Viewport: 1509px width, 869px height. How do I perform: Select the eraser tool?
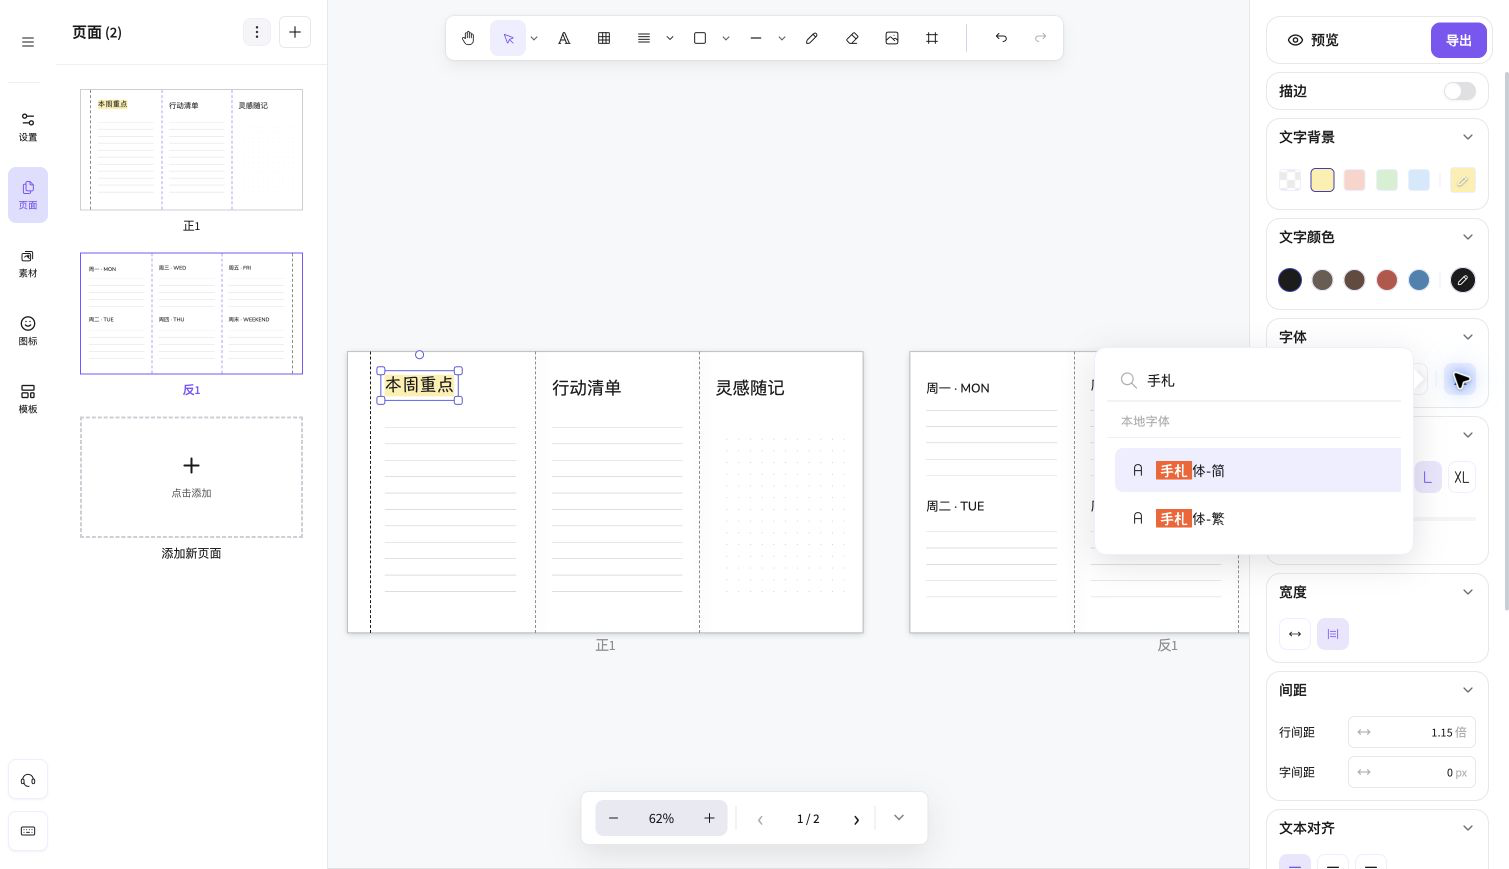tap(852, 38)
